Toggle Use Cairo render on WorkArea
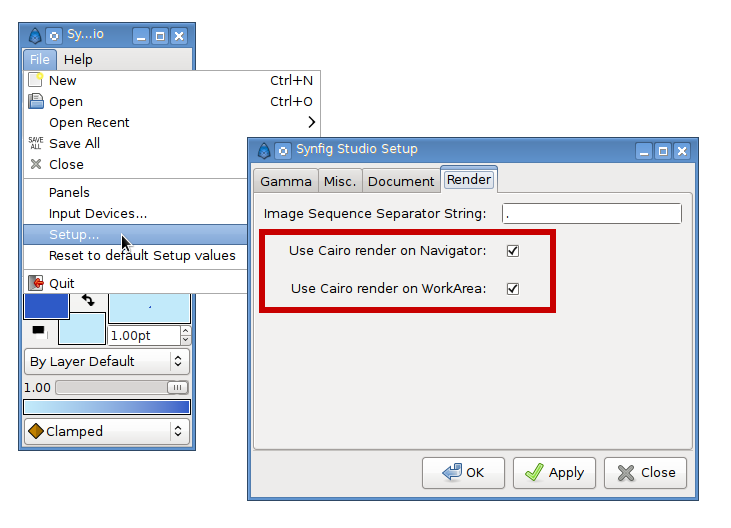The image size is (731, 528). point(513,289)
